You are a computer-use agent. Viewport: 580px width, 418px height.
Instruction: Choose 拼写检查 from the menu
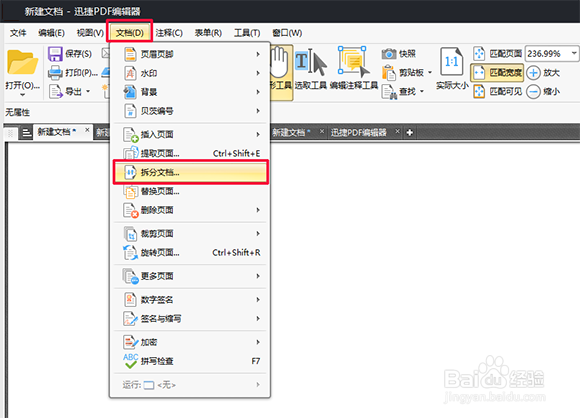(x=191, y=361)
